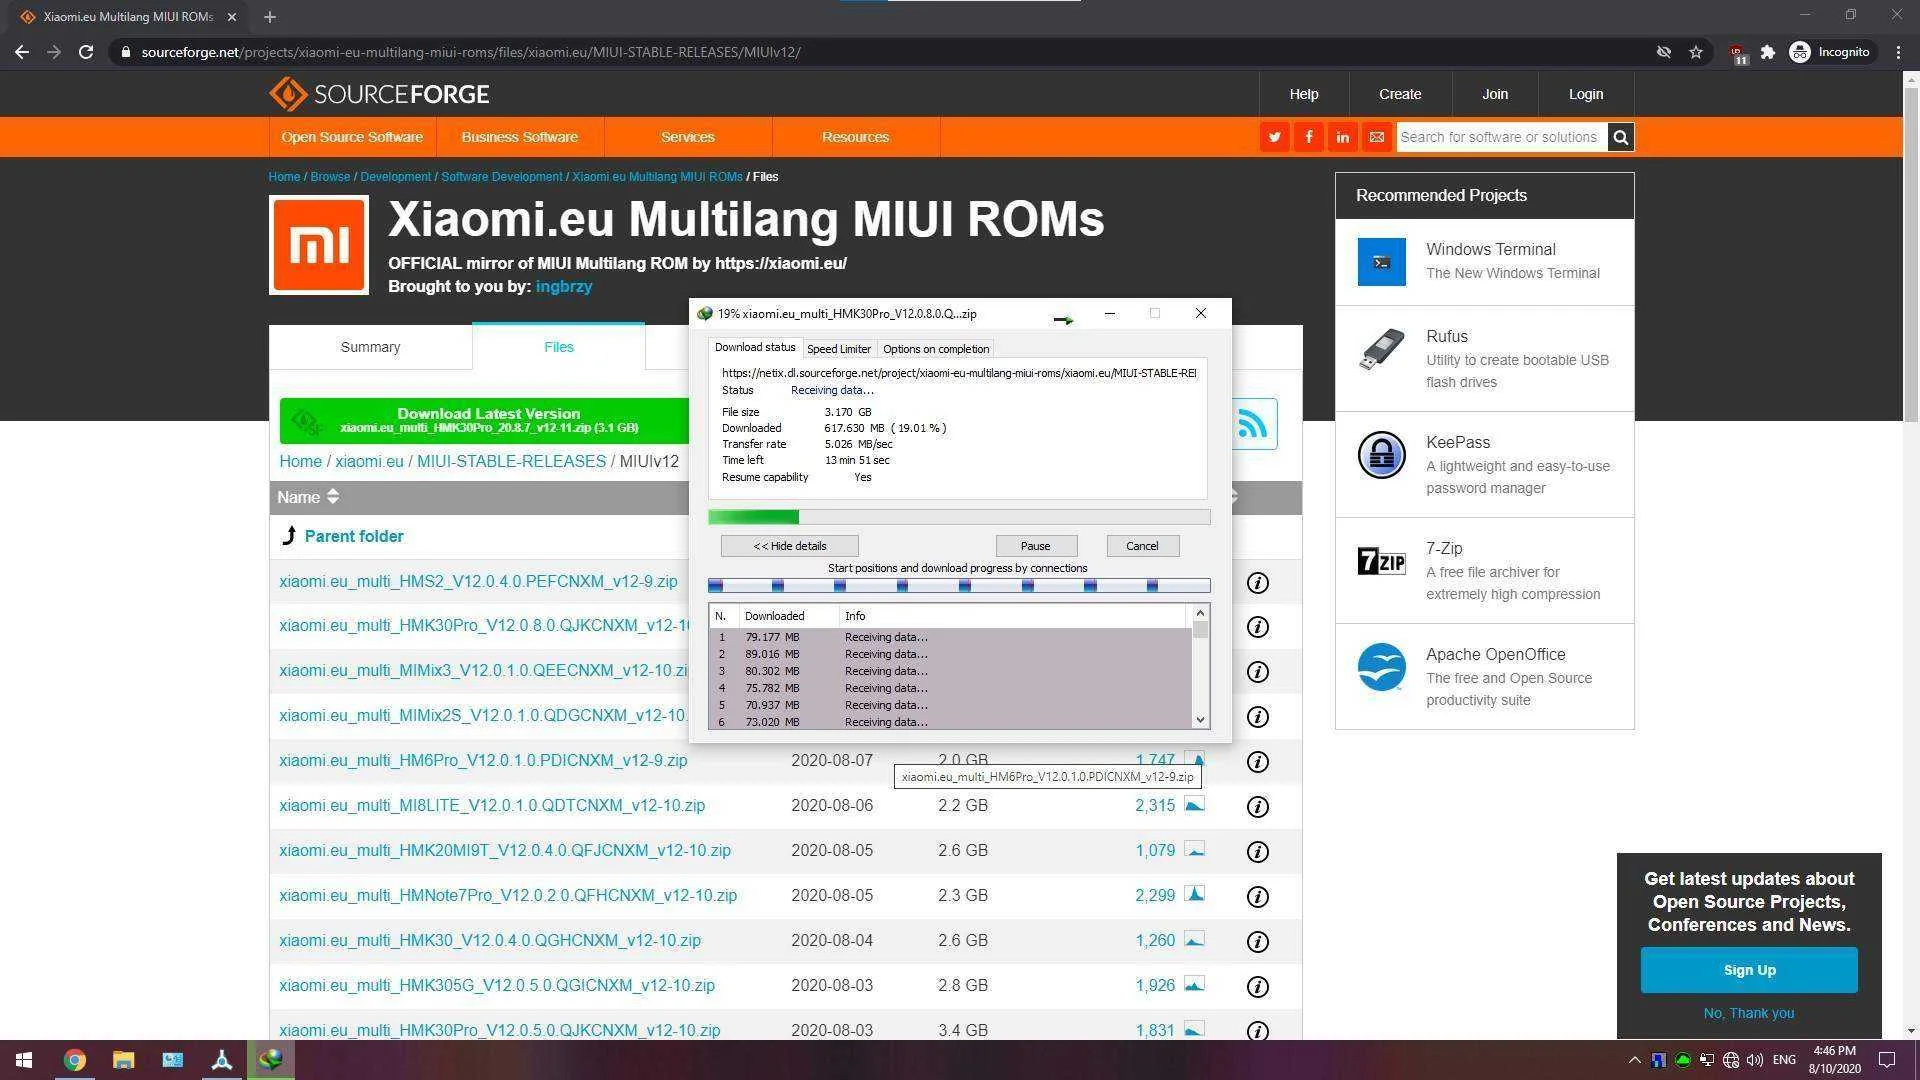The width and height of the screenshot is (1920, 1080).
Task: Click the search magnifier button
Action: click(x=1621, y=137)
